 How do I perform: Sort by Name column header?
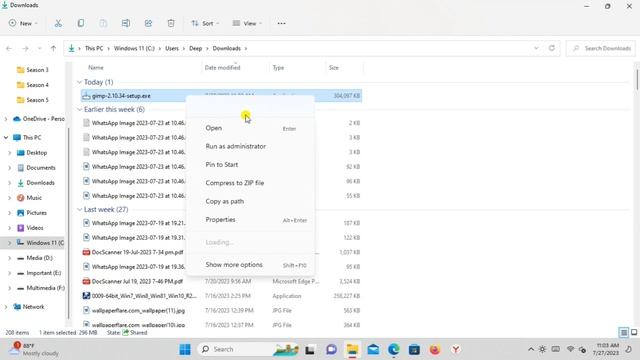[x=96, y=68]
